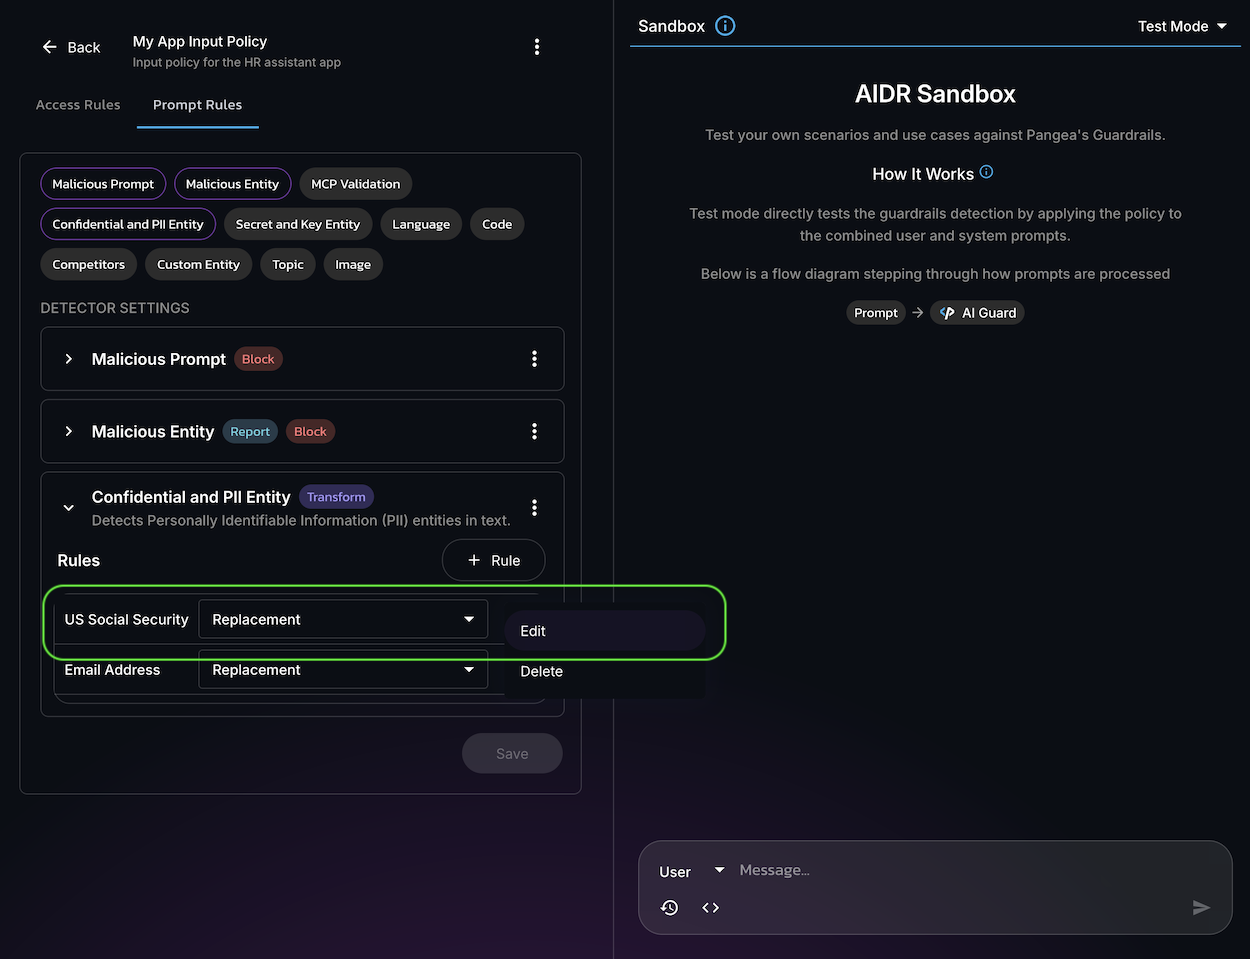Viewport: 1250px width, 959px height.
Task: Enable the Competitors detector chip
Action: tap(89, 264)
